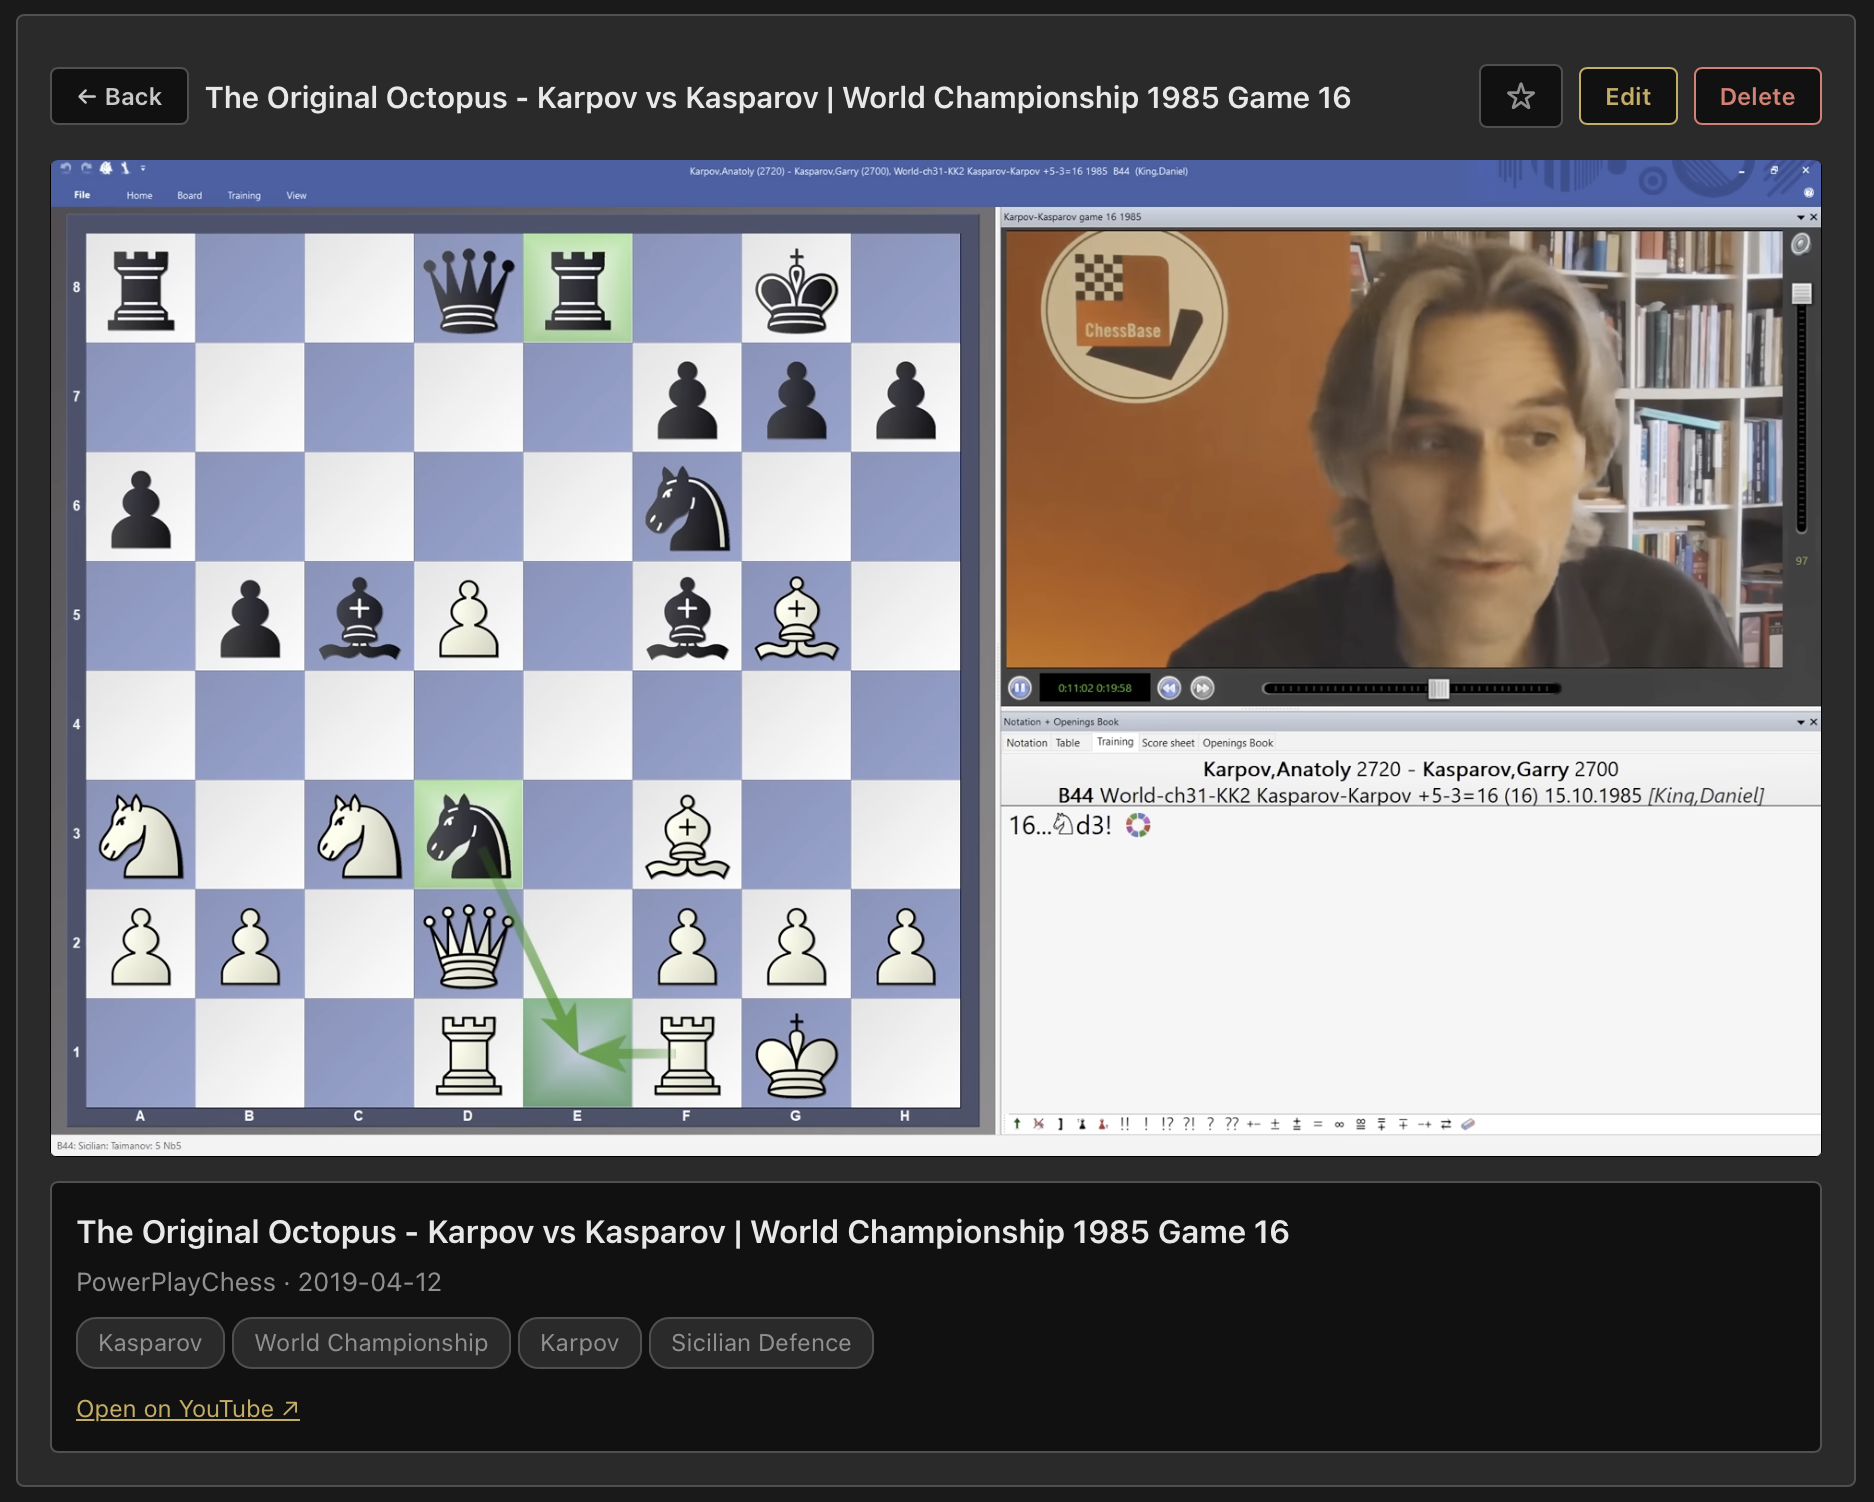Pause the video playback
The height and width of the screenshot is (1502, 1874).
pos(1020,688)
